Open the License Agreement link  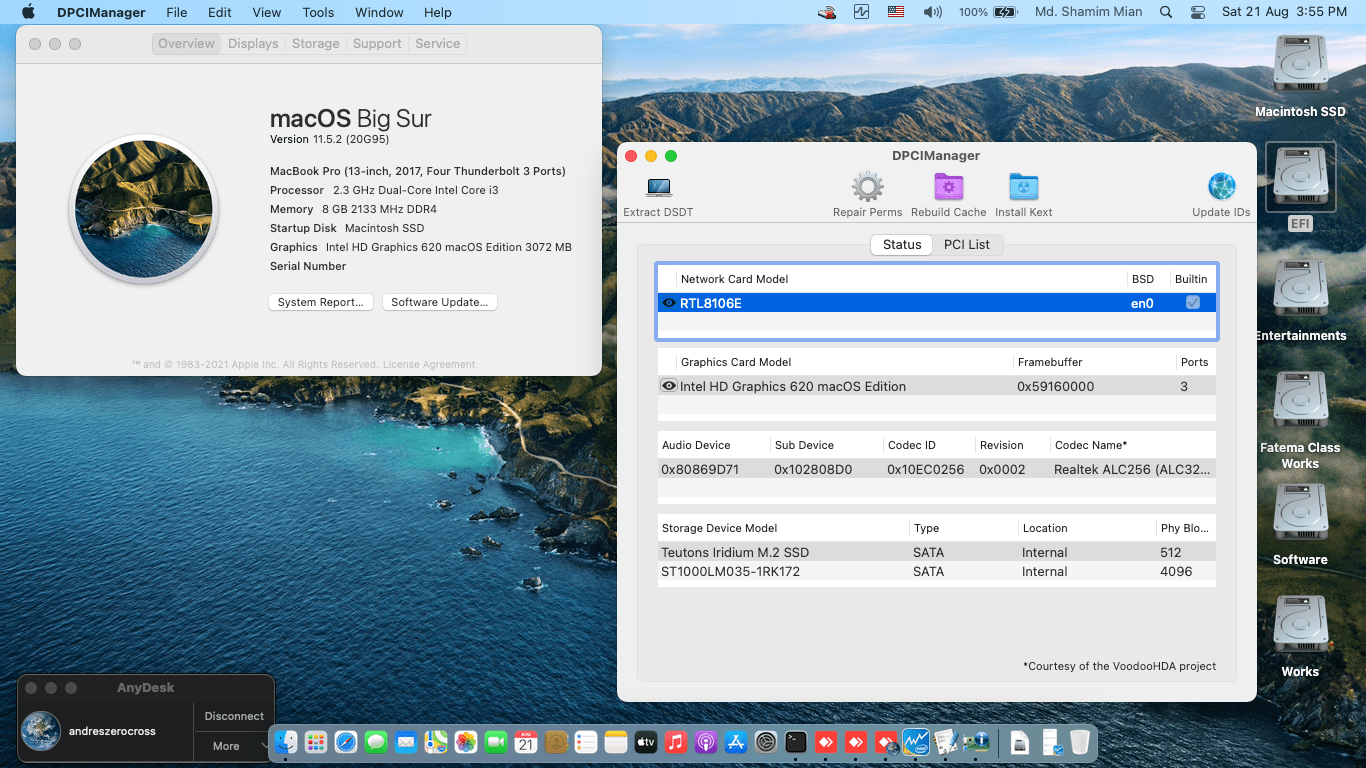429,365
